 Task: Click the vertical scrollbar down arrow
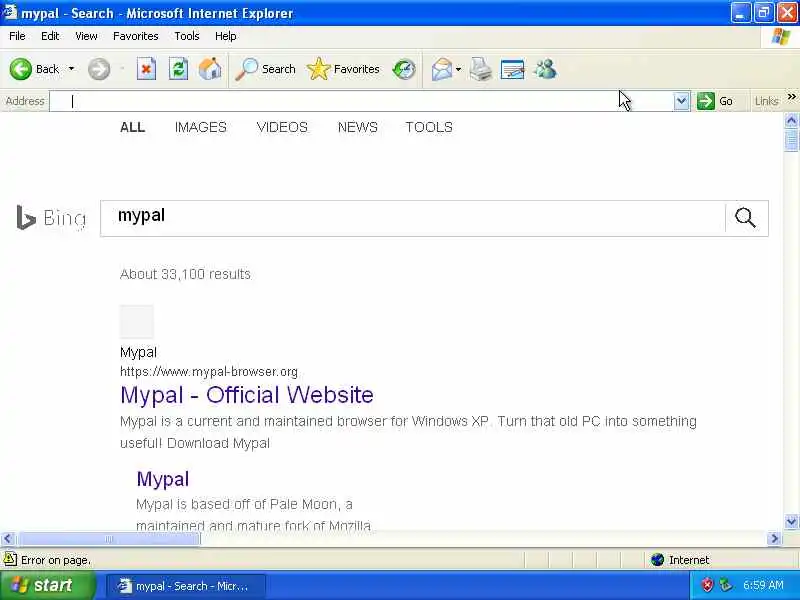pos(791,522)
